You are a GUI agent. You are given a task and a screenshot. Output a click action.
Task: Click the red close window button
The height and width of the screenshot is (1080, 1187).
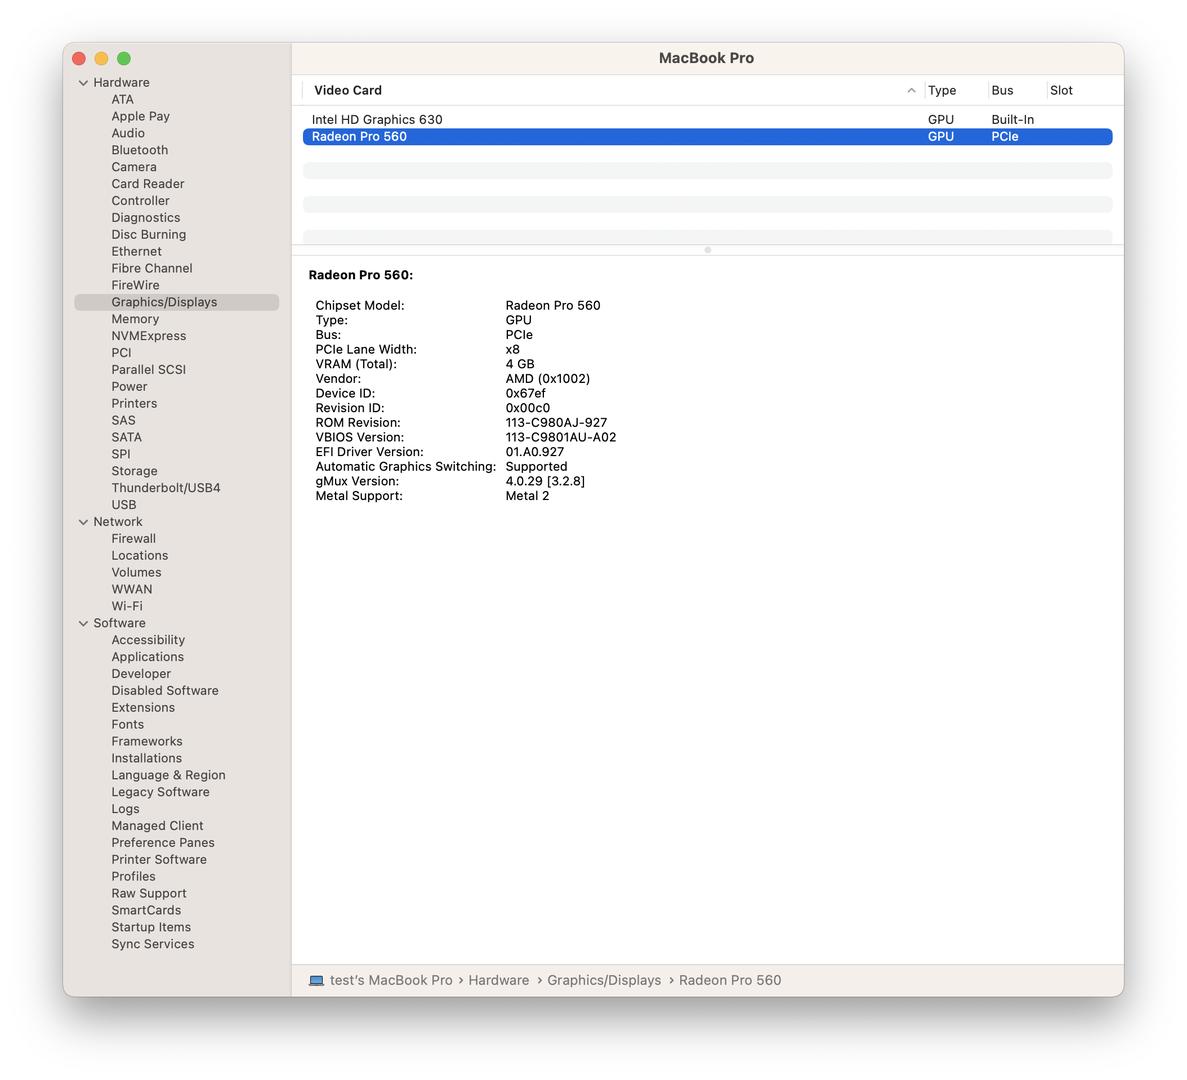79,58
